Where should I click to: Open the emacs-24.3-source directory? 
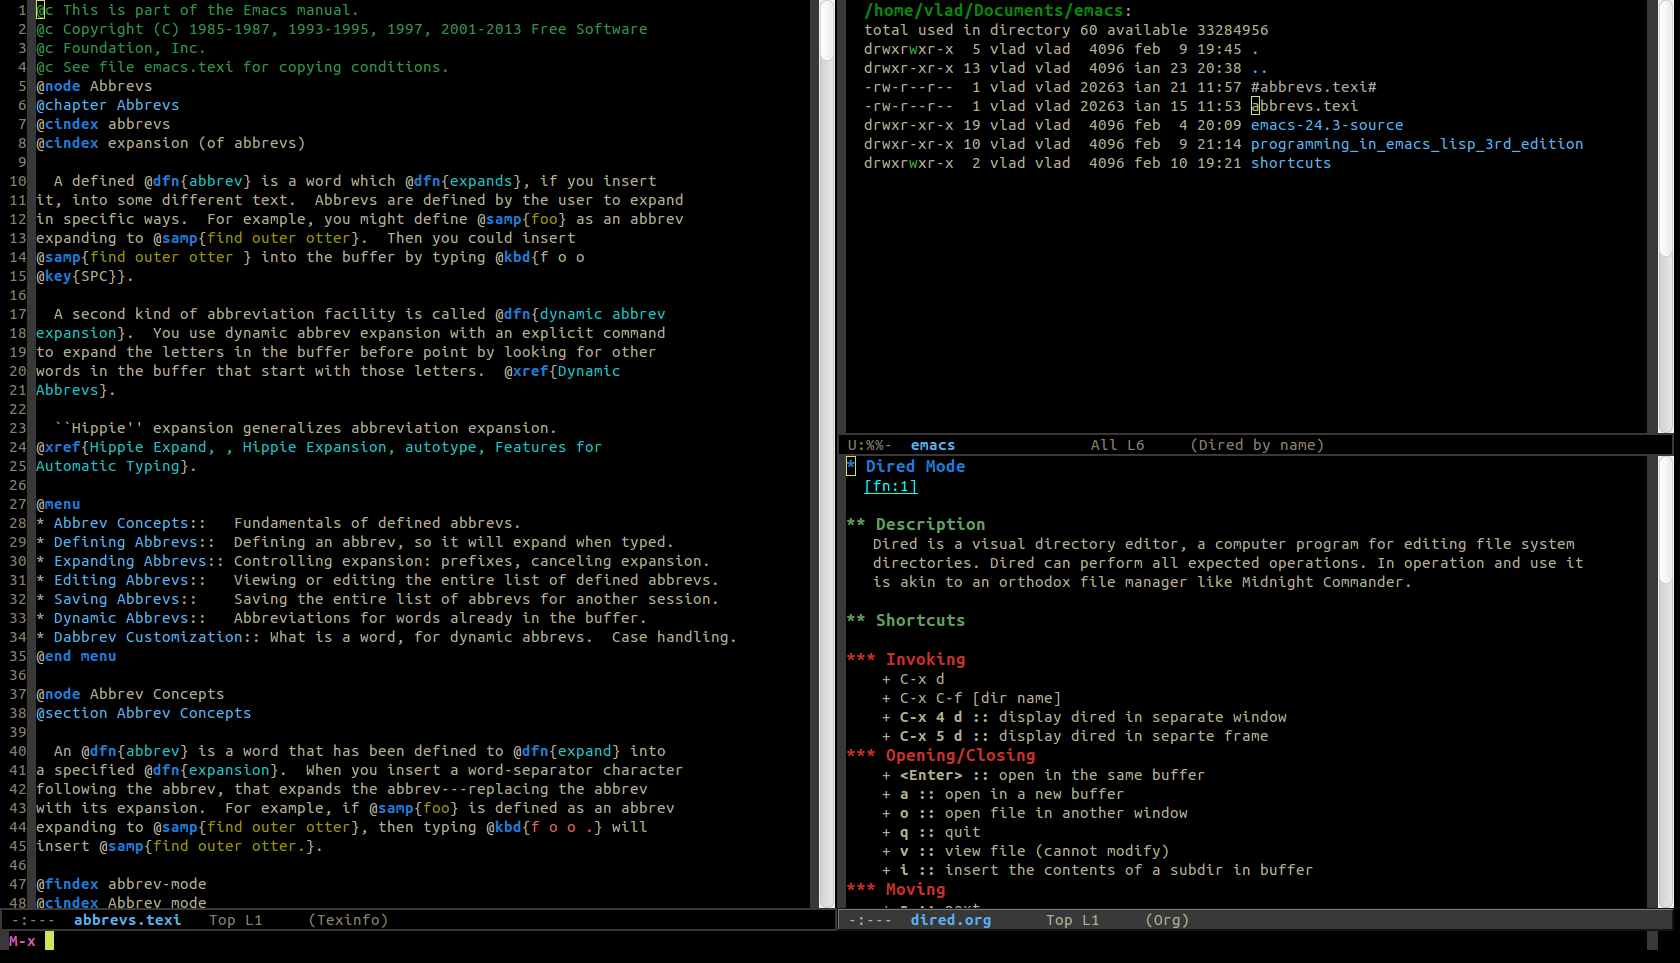pos(1326,125)
